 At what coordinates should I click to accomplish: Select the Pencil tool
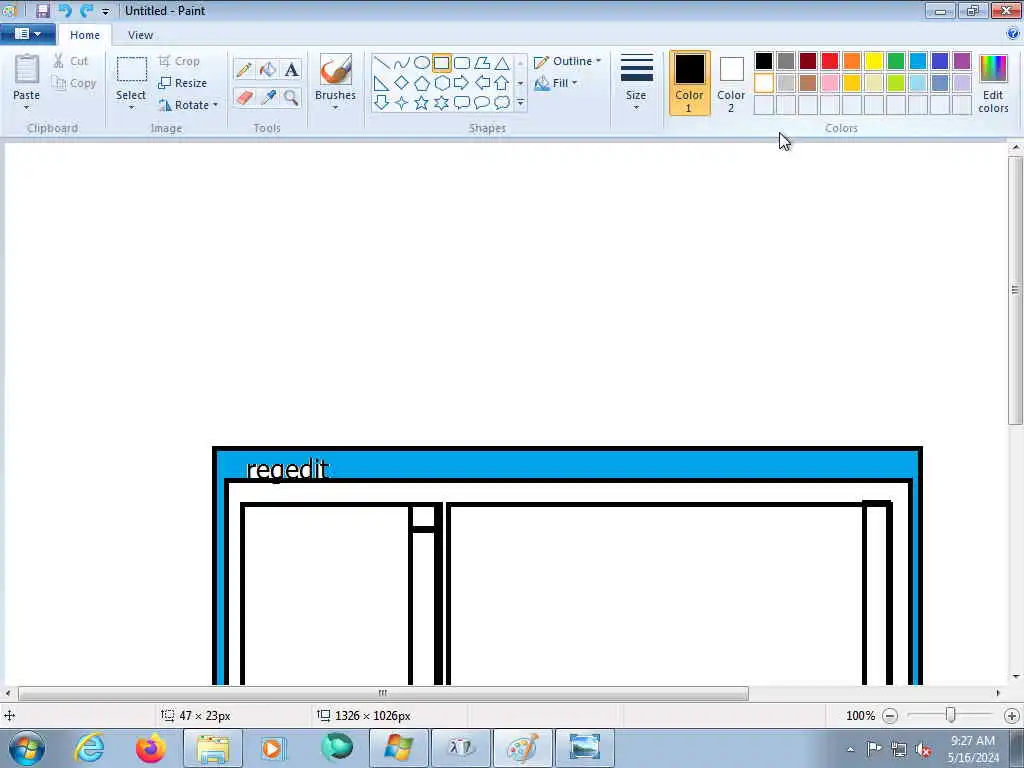(x=244, y=69)
